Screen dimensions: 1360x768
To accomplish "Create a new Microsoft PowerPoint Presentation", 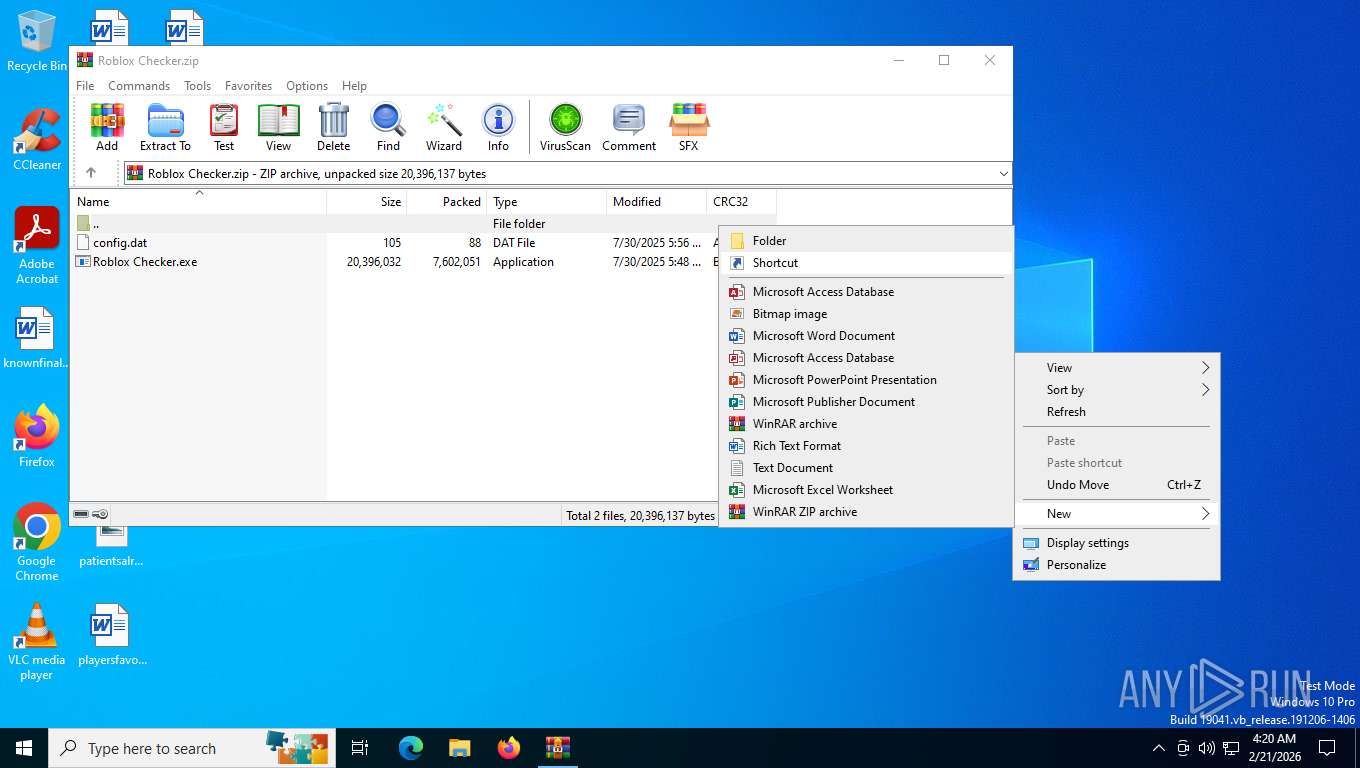I will [866, 380].
